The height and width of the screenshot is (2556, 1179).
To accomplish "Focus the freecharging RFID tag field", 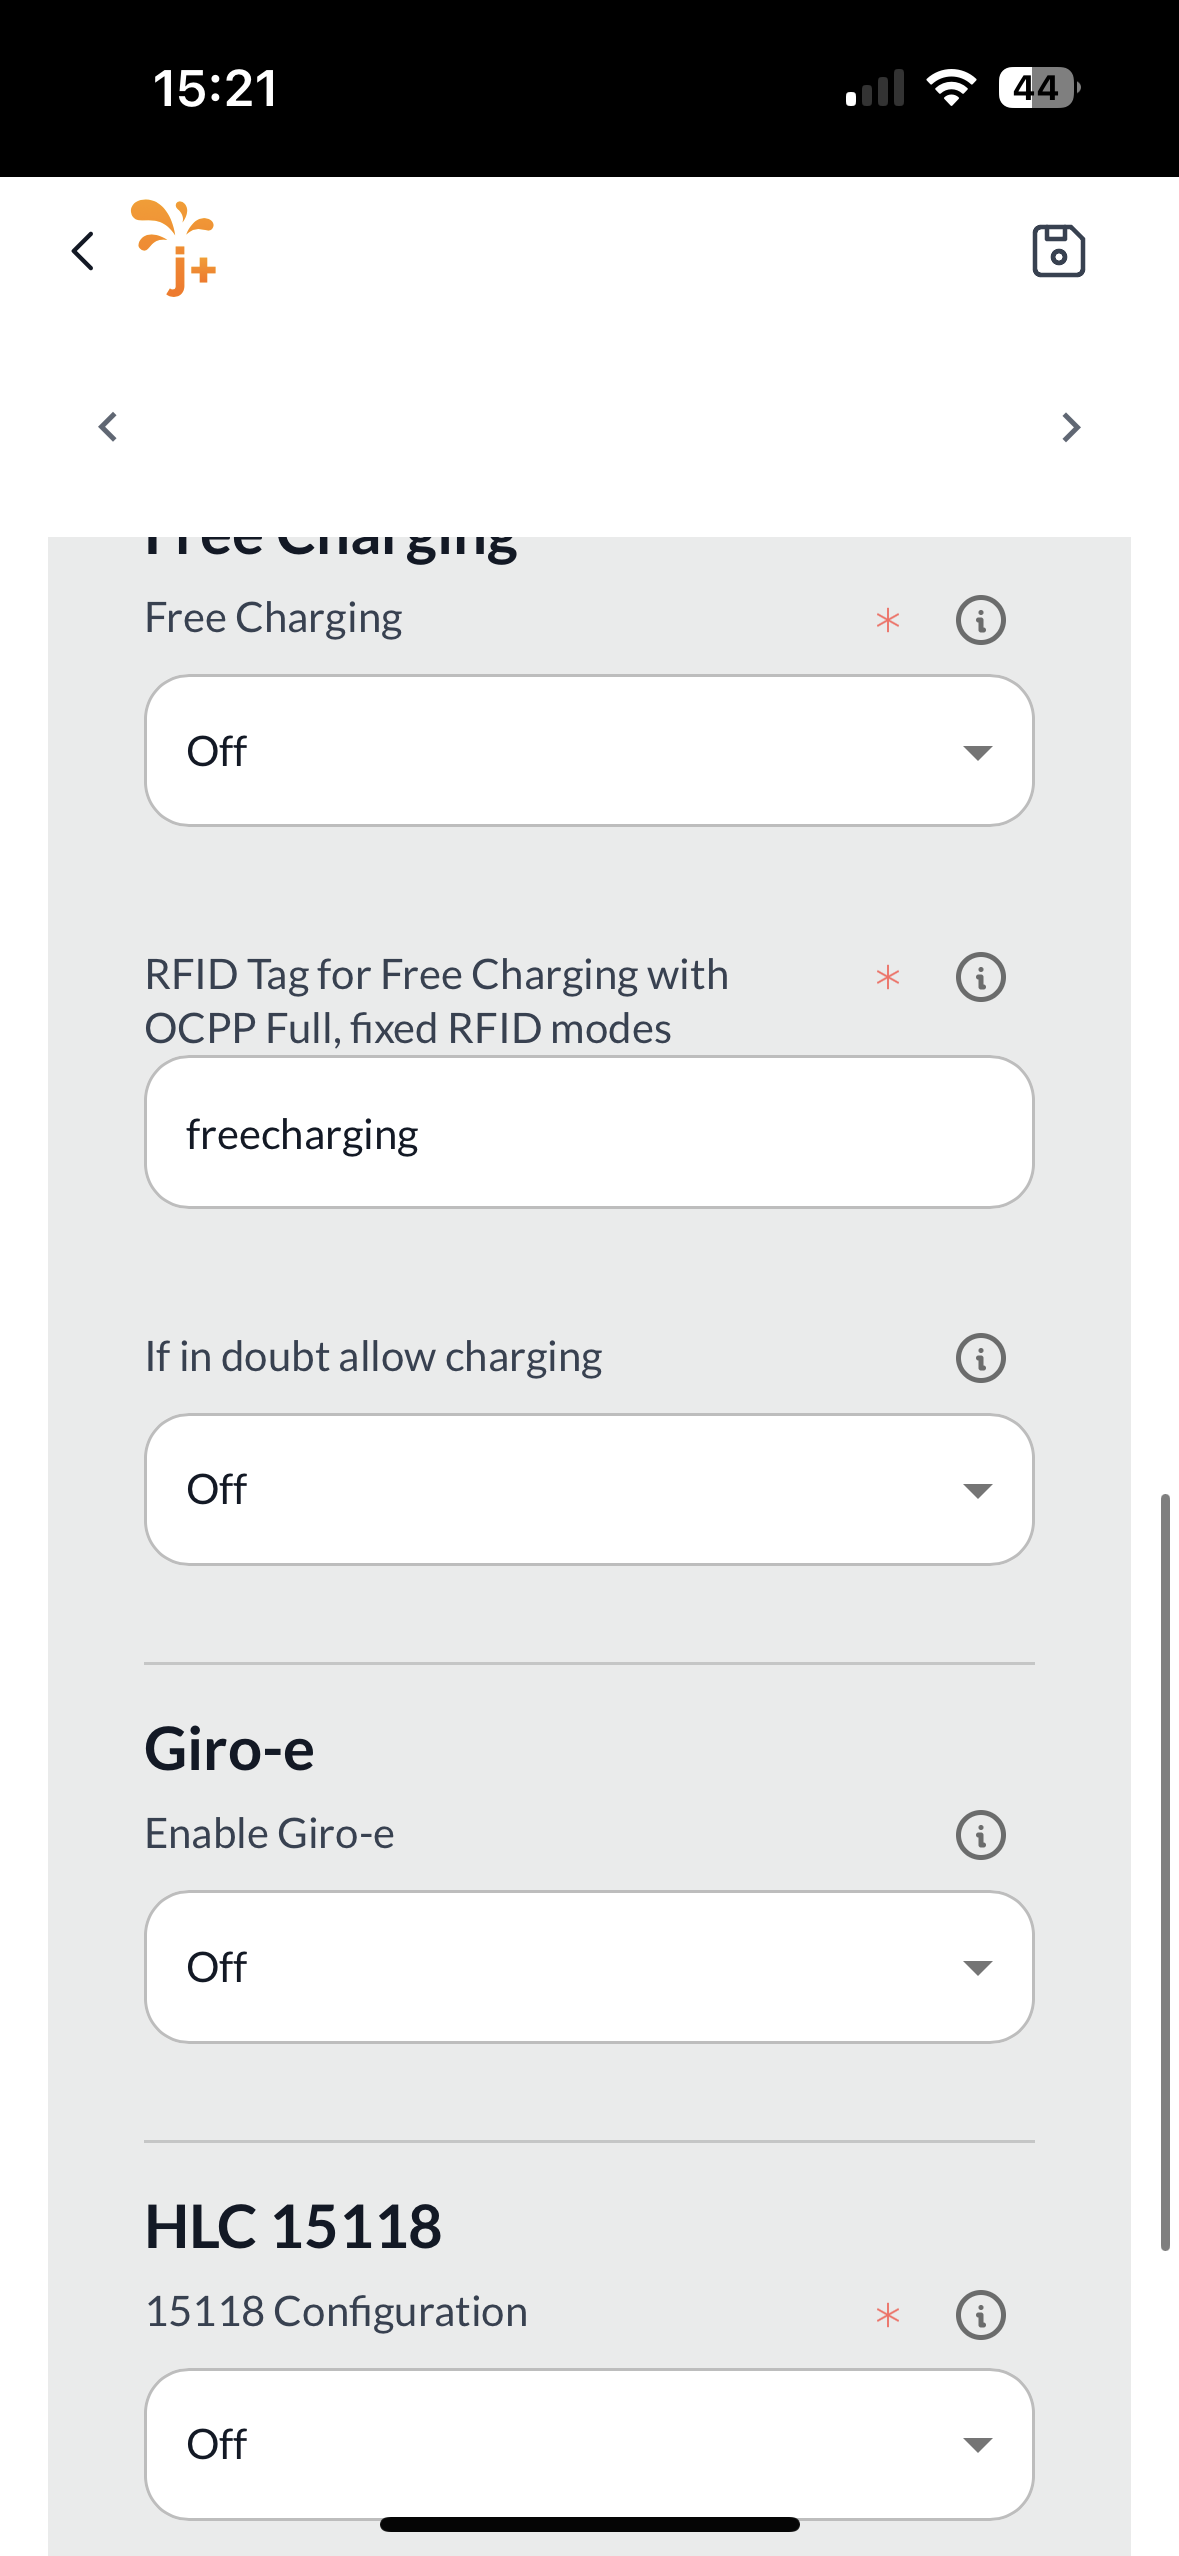I will click(x=589, y=1133).
